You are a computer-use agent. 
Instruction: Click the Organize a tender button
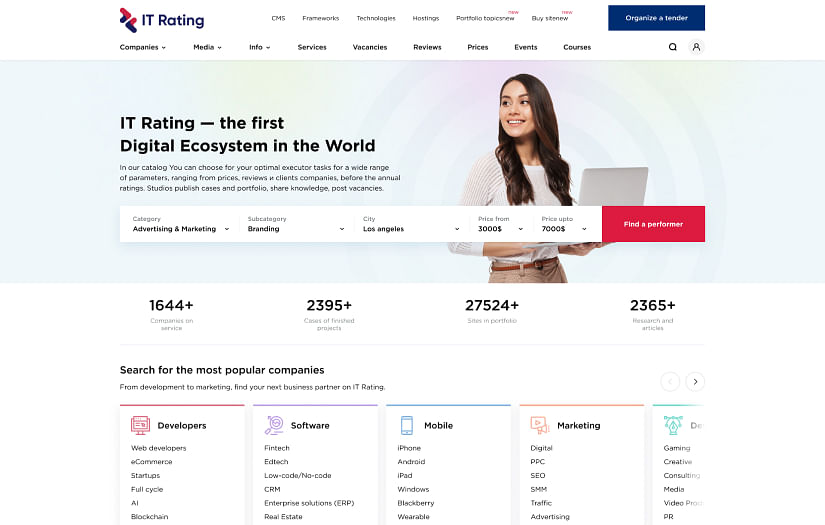[656, 18]
